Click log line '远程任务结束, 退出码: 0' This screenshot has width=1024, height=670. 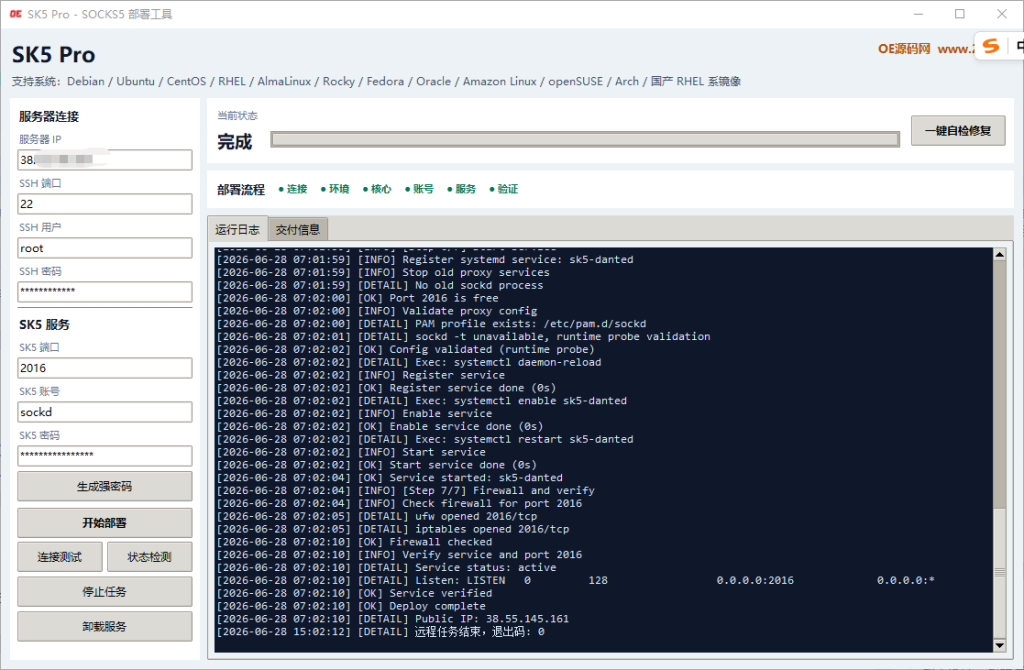coord(479,632)
